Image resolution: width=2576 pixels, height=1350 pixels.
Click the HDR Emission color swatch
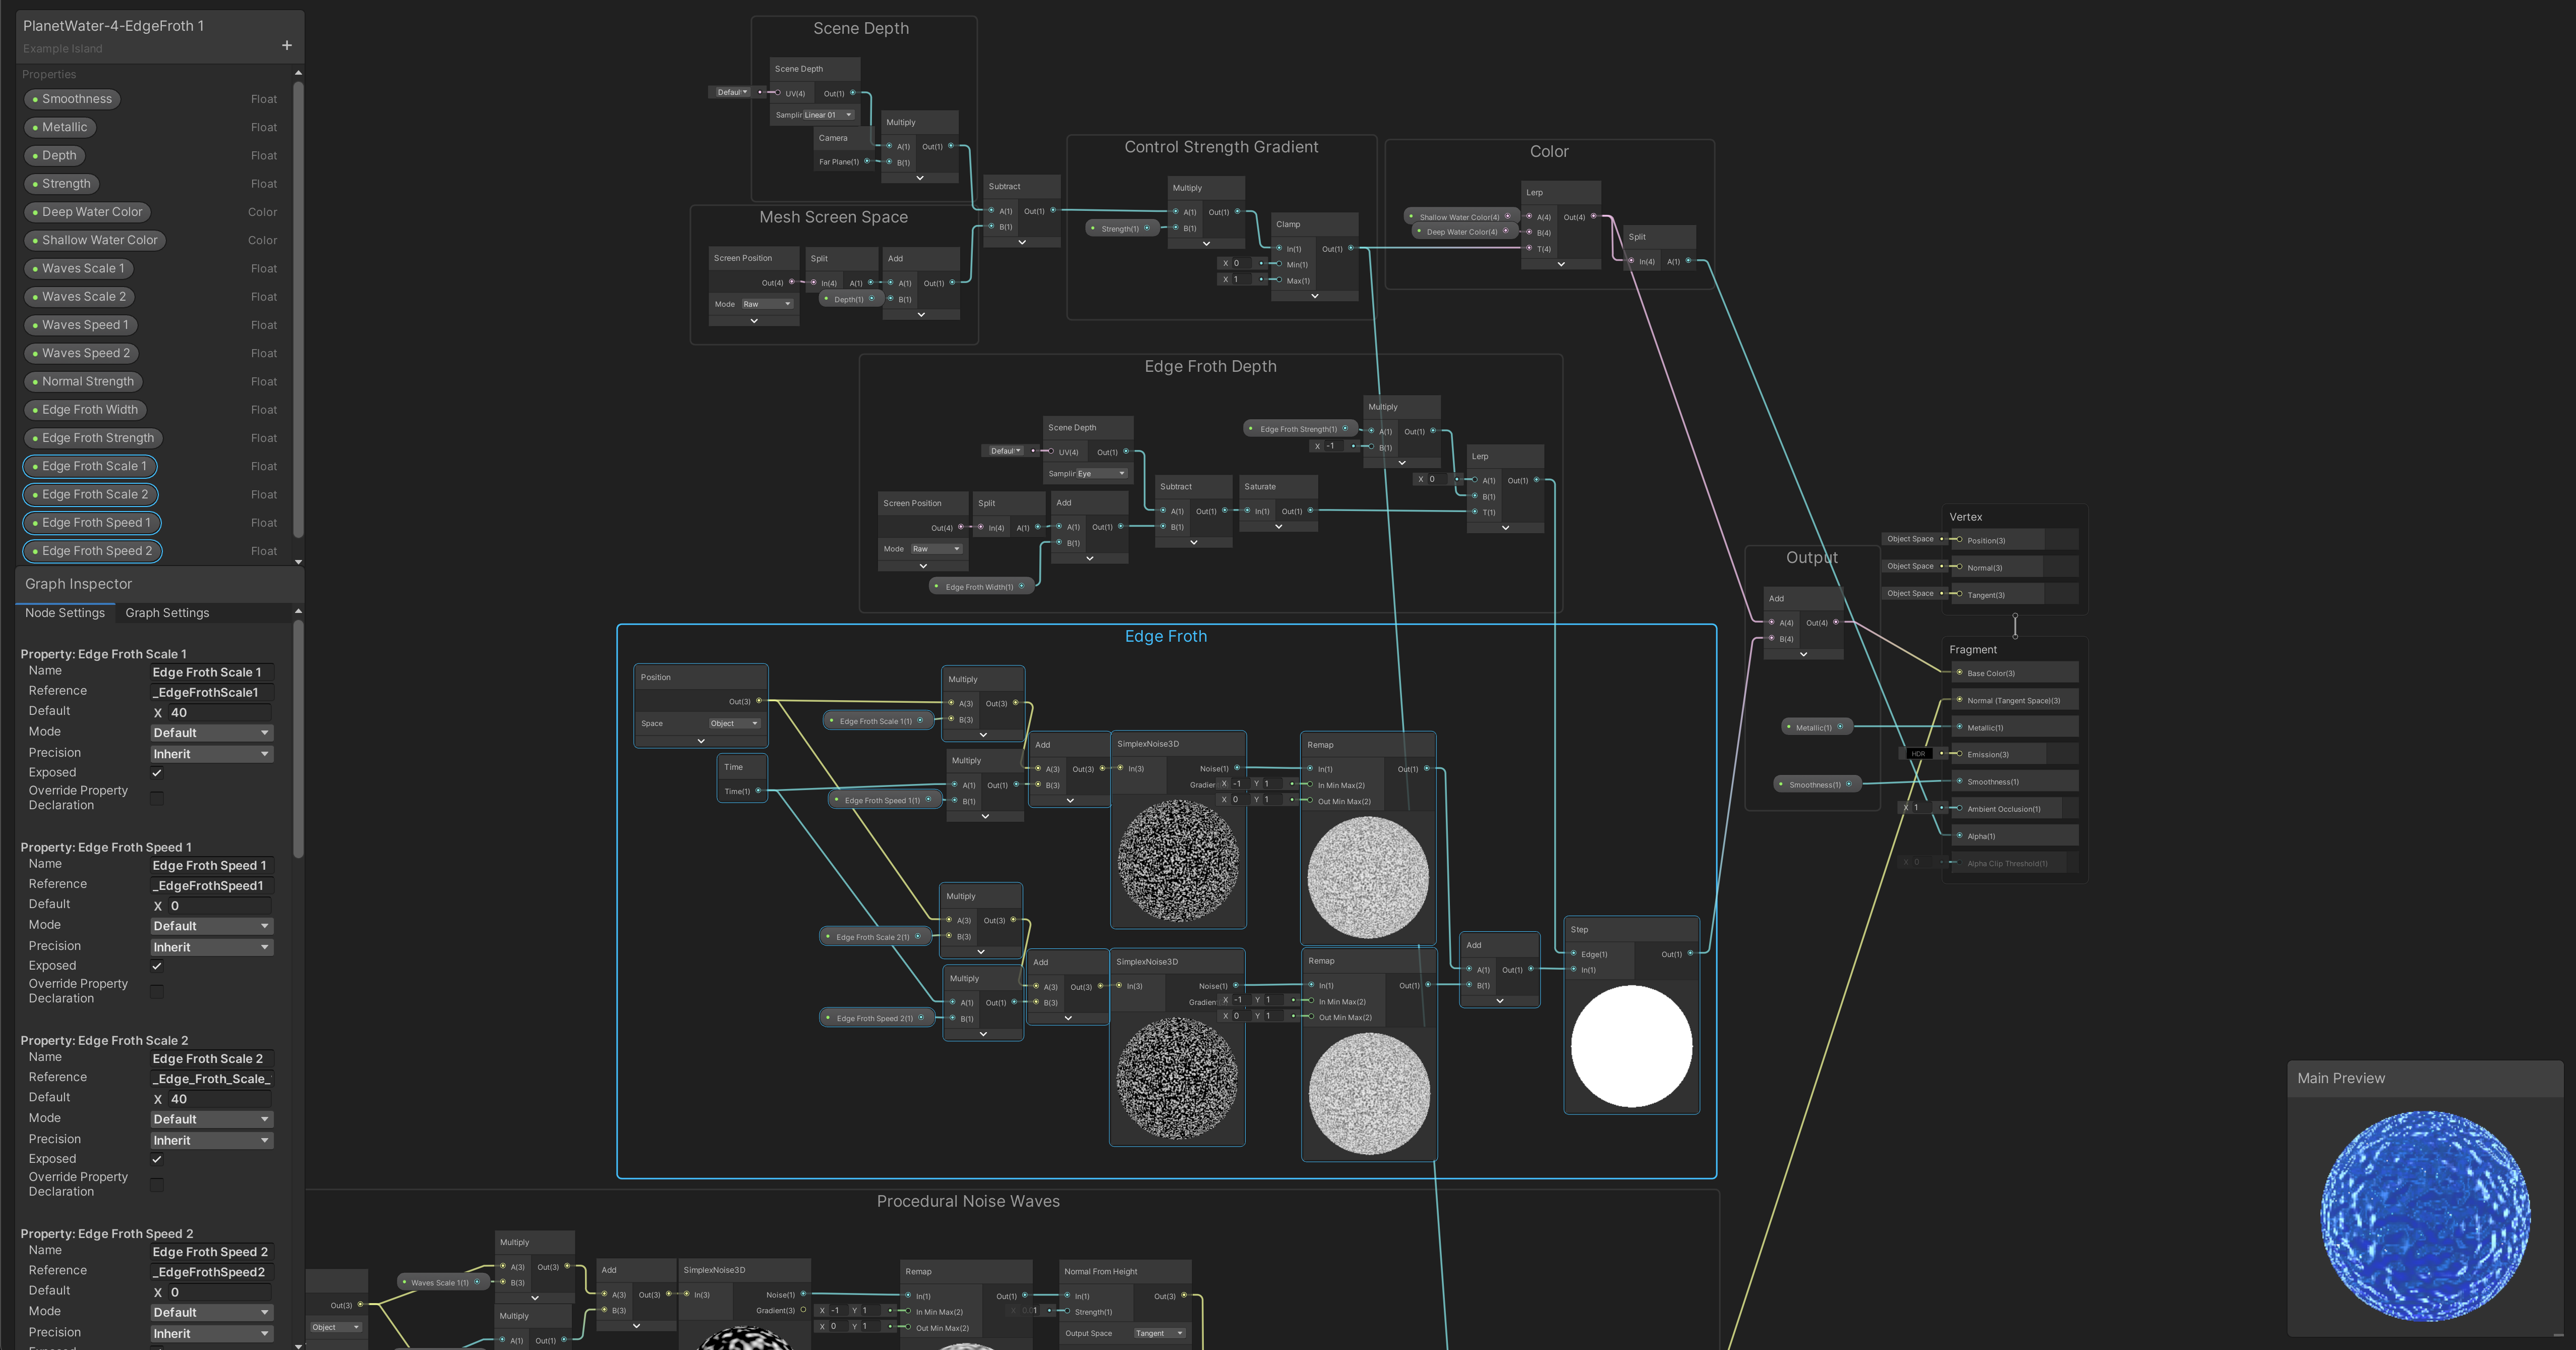coord(1918,754)
